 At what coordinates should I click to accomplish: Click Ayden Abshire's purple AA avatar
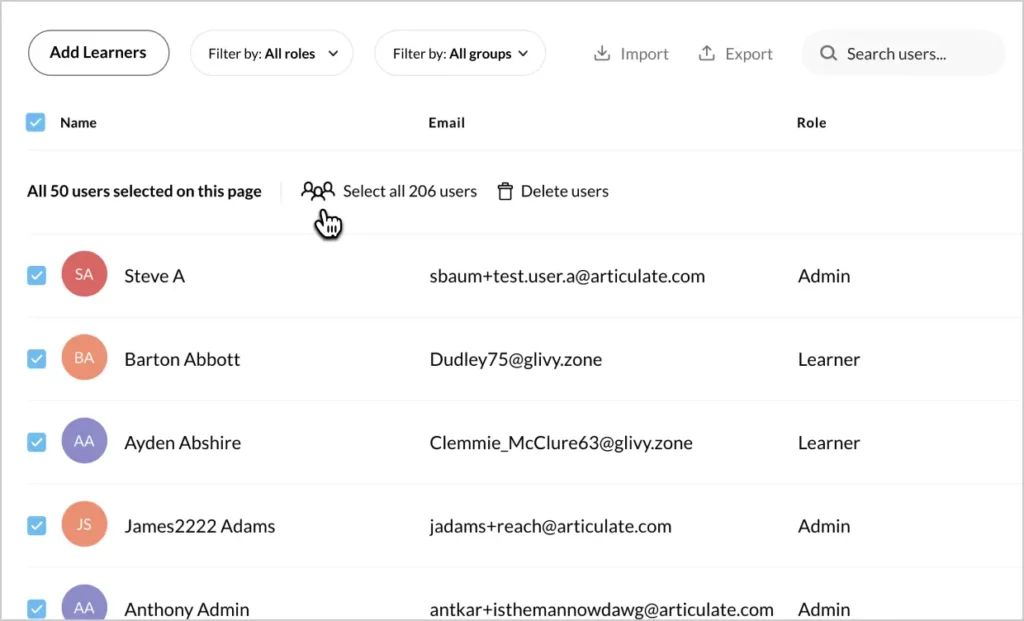(x=84, y=442)
